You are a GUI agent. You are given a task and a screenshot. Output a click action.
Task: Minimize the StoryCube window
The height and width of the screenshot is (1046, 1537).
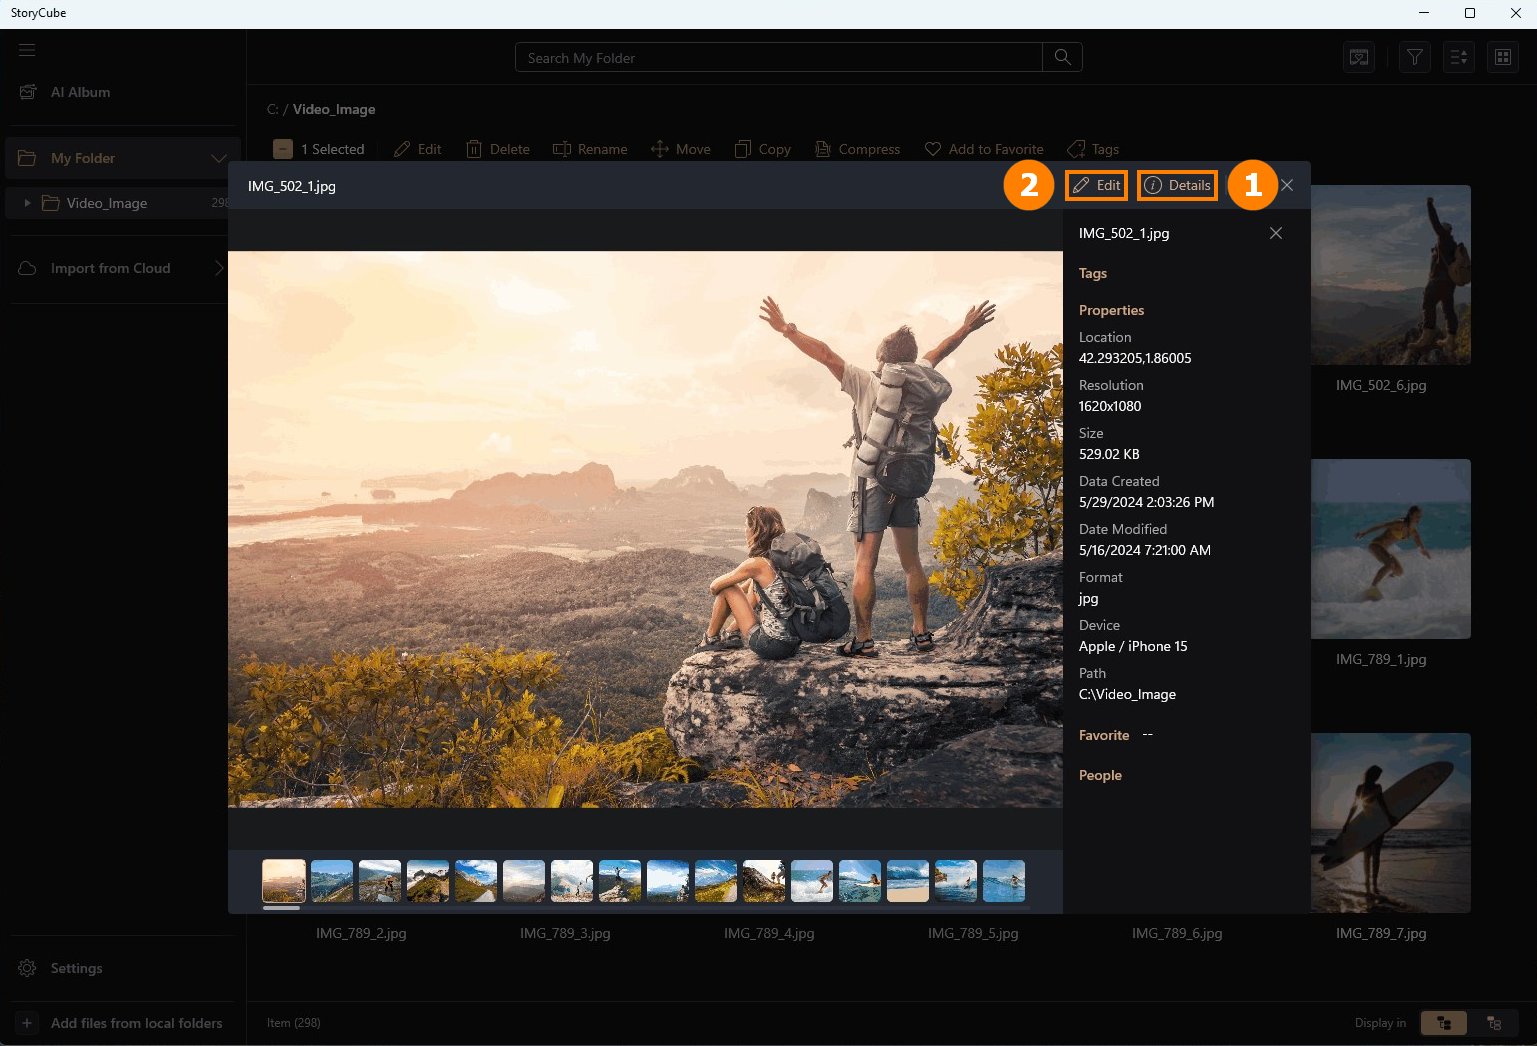click(x=1423, y=13)
